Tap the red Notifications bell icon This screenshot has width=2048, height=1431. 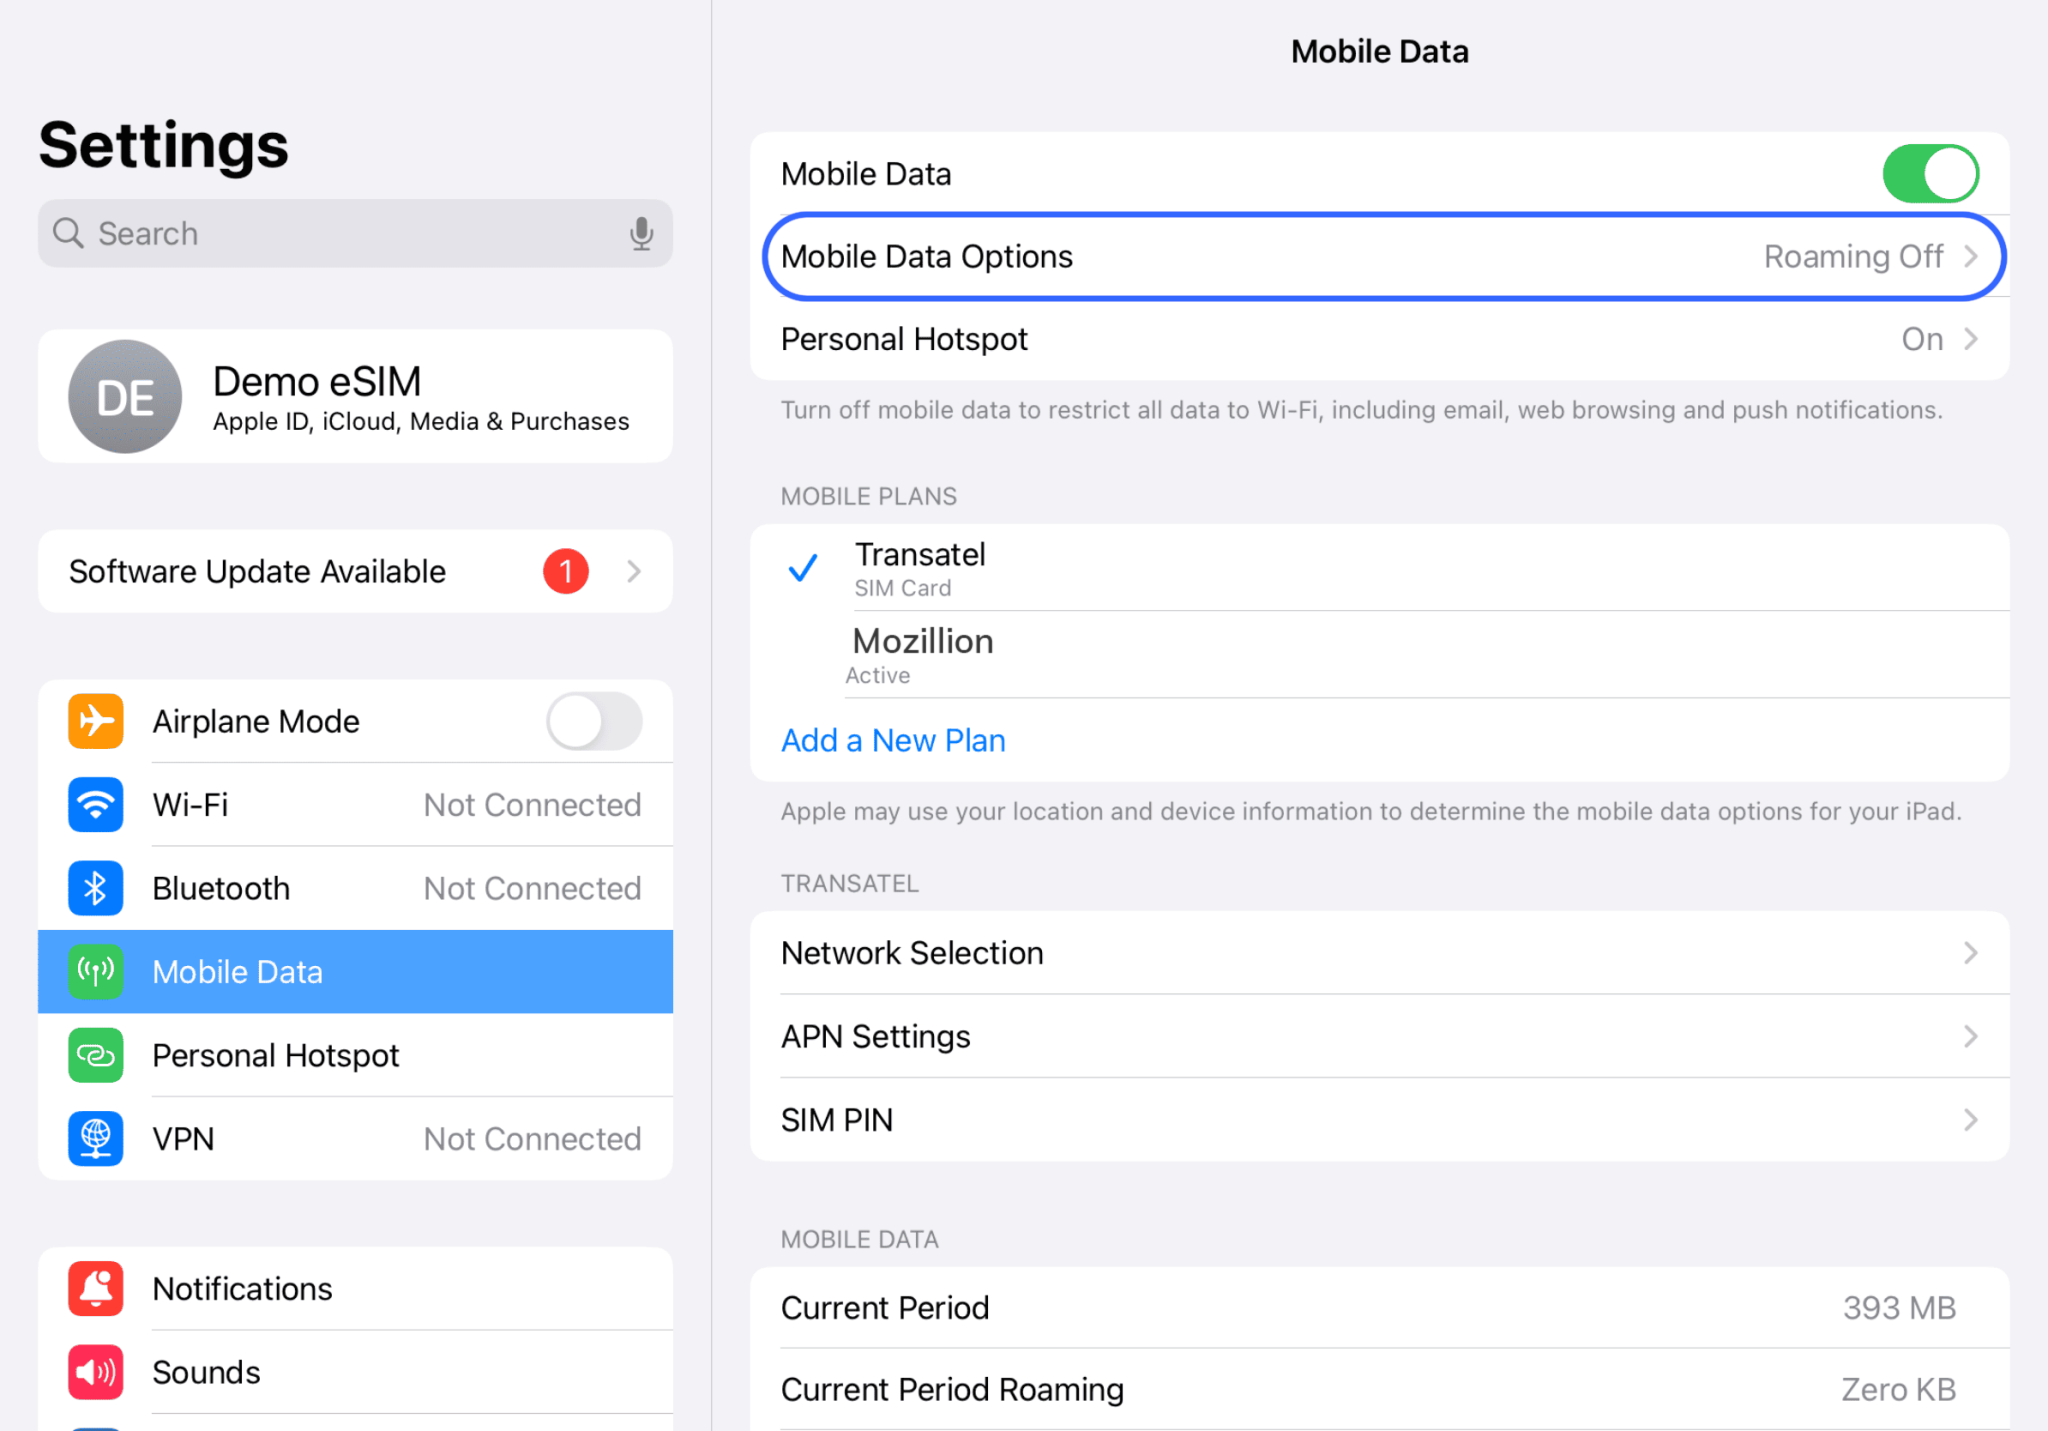click(x=96, y=1288)
